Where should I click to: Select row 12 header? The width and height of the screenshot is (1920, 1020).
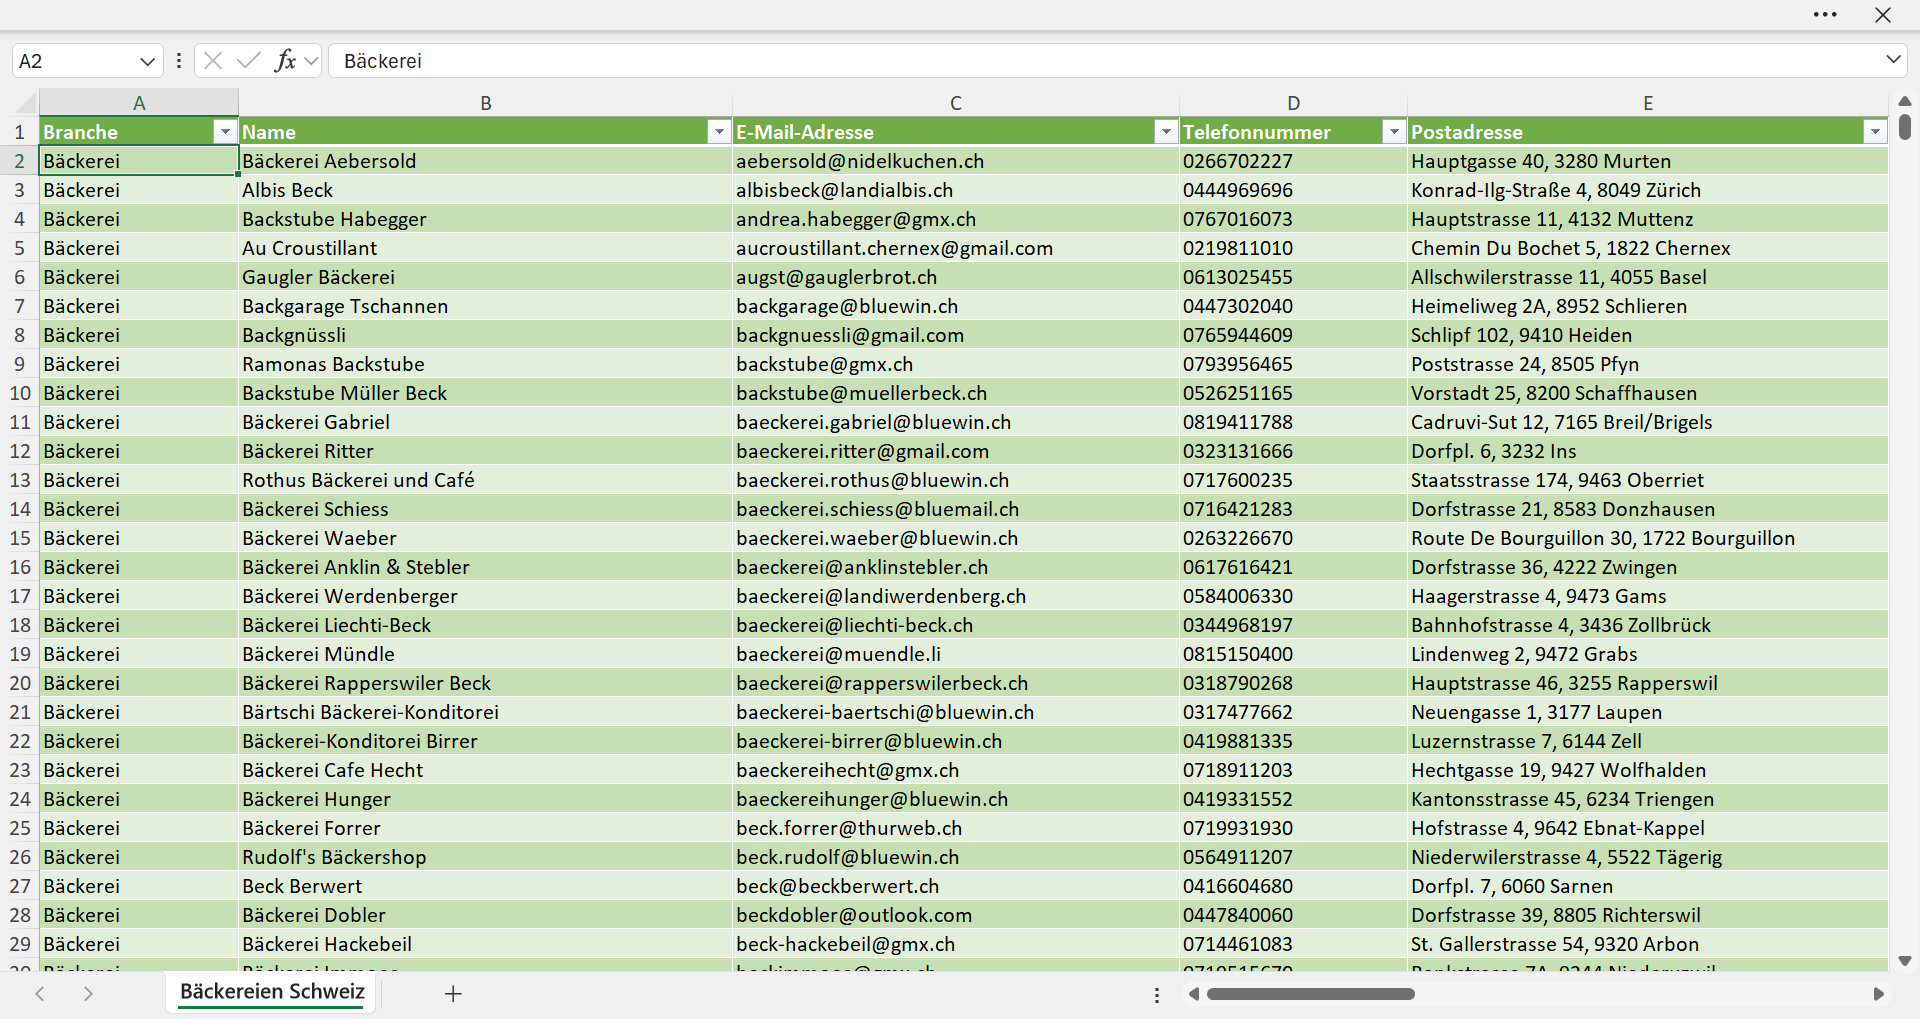pos(19,451)
